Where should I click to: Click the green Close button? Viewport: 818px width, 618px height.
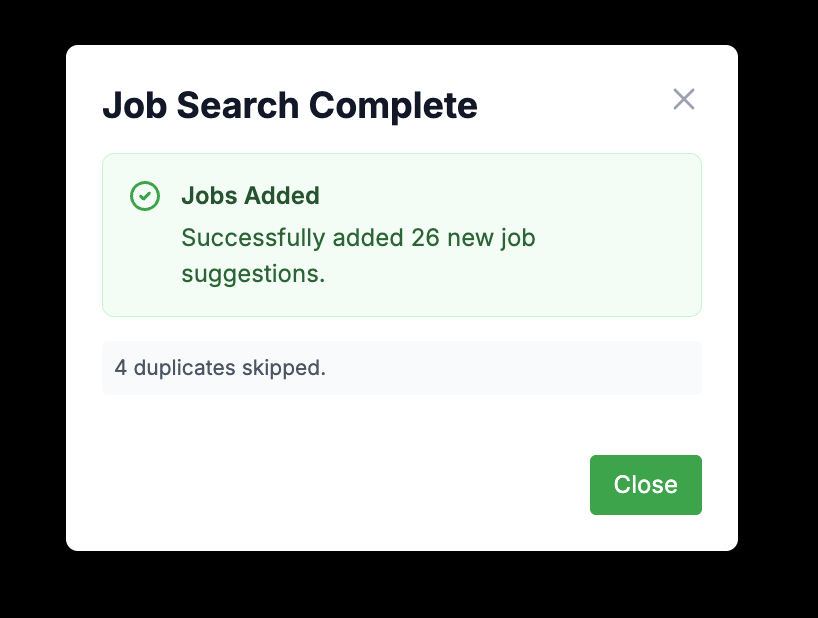pos(645,485)
